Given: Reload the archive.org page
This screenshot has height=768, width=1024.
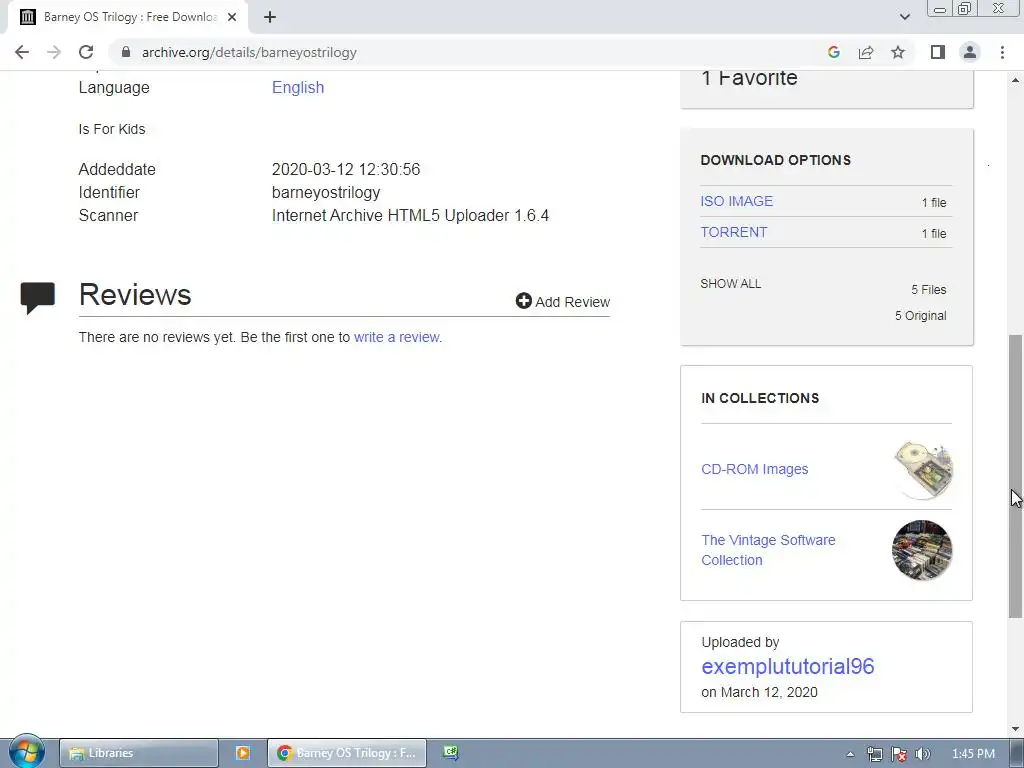Looking at the screenshot, I should coord(86,52).
